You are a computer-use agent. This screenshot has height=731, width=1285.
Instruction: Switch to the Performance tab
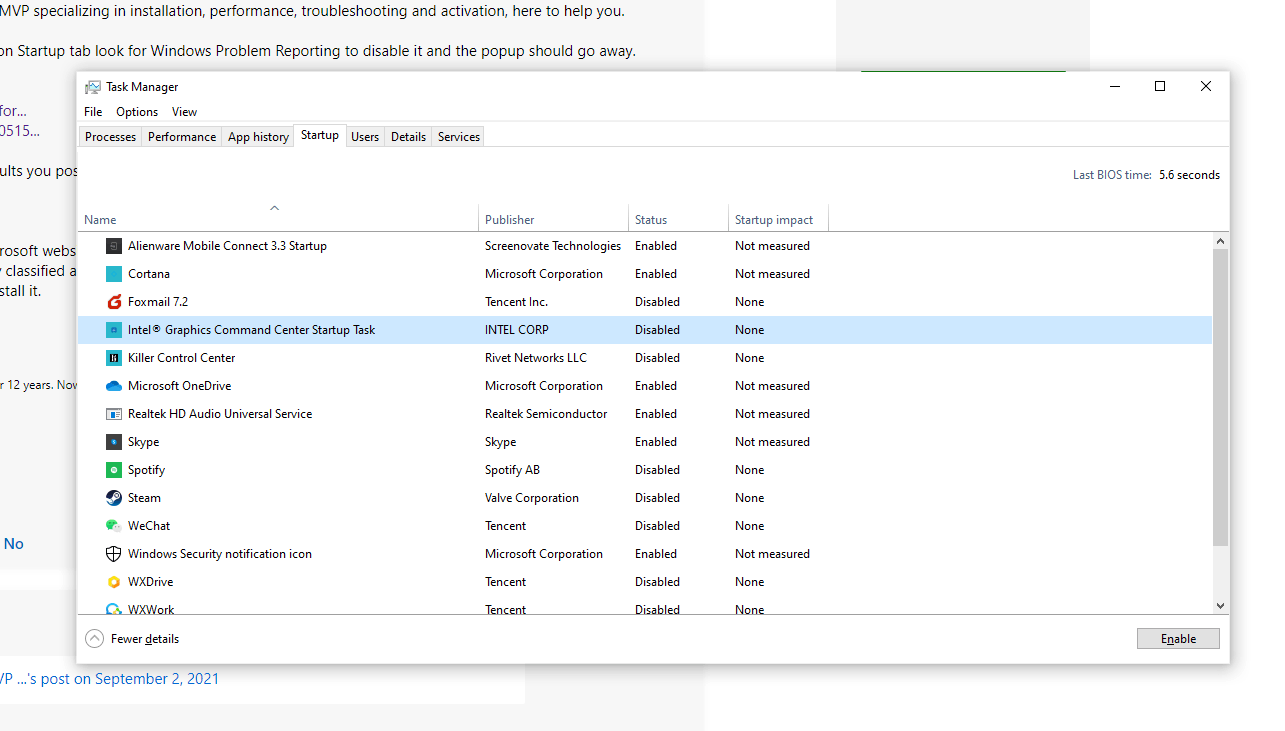tap(182, 137)
